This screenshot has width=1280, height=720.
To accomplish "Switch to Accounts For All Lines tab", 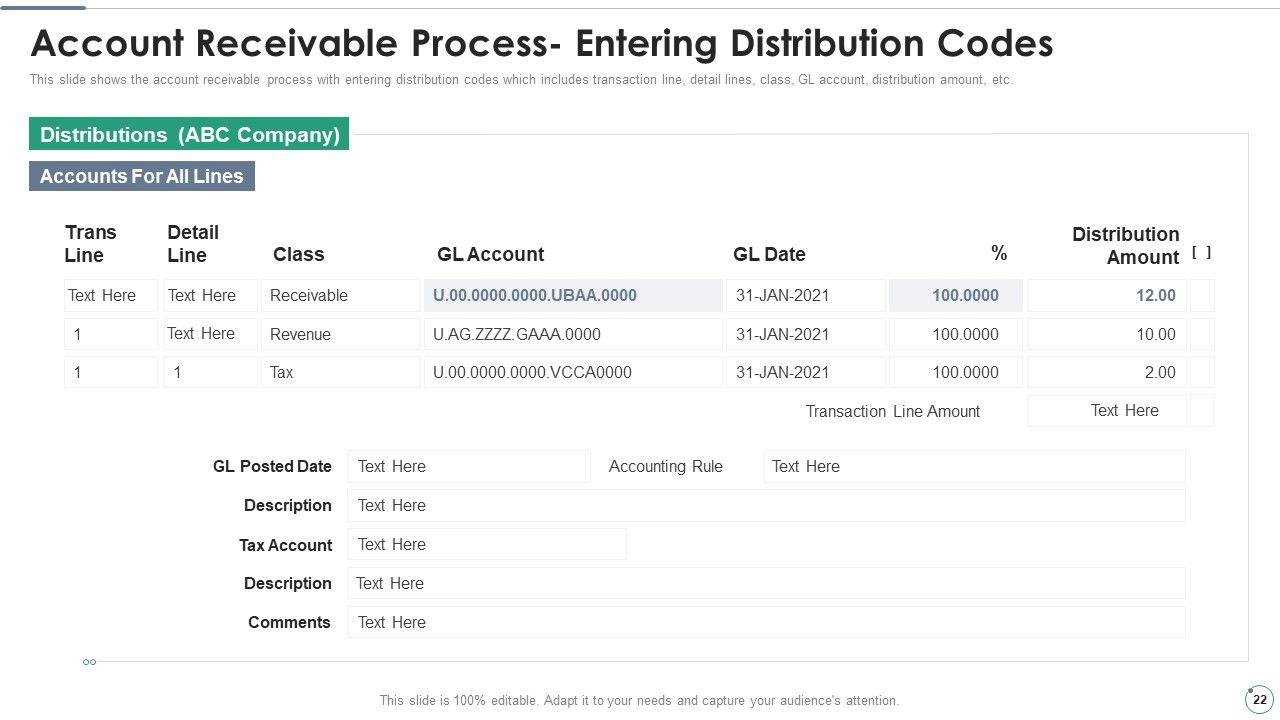I will [x=142, y=176].
